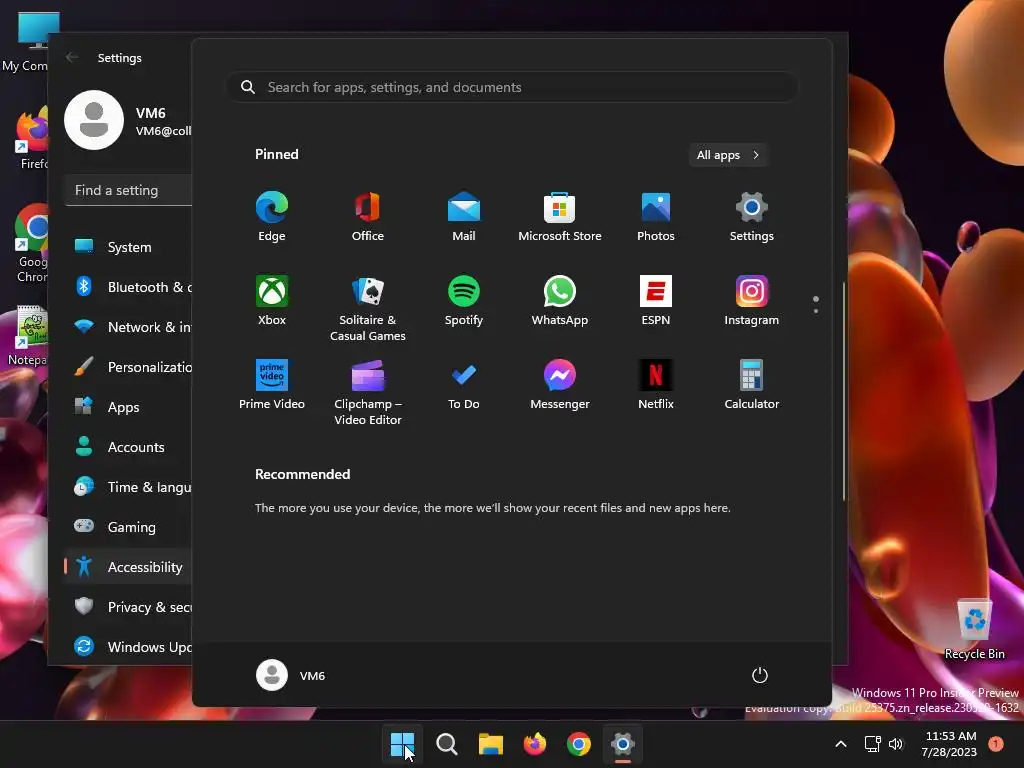Select System in Settings sidebar
Screen dimensions: 1024x768
point(128,247)
